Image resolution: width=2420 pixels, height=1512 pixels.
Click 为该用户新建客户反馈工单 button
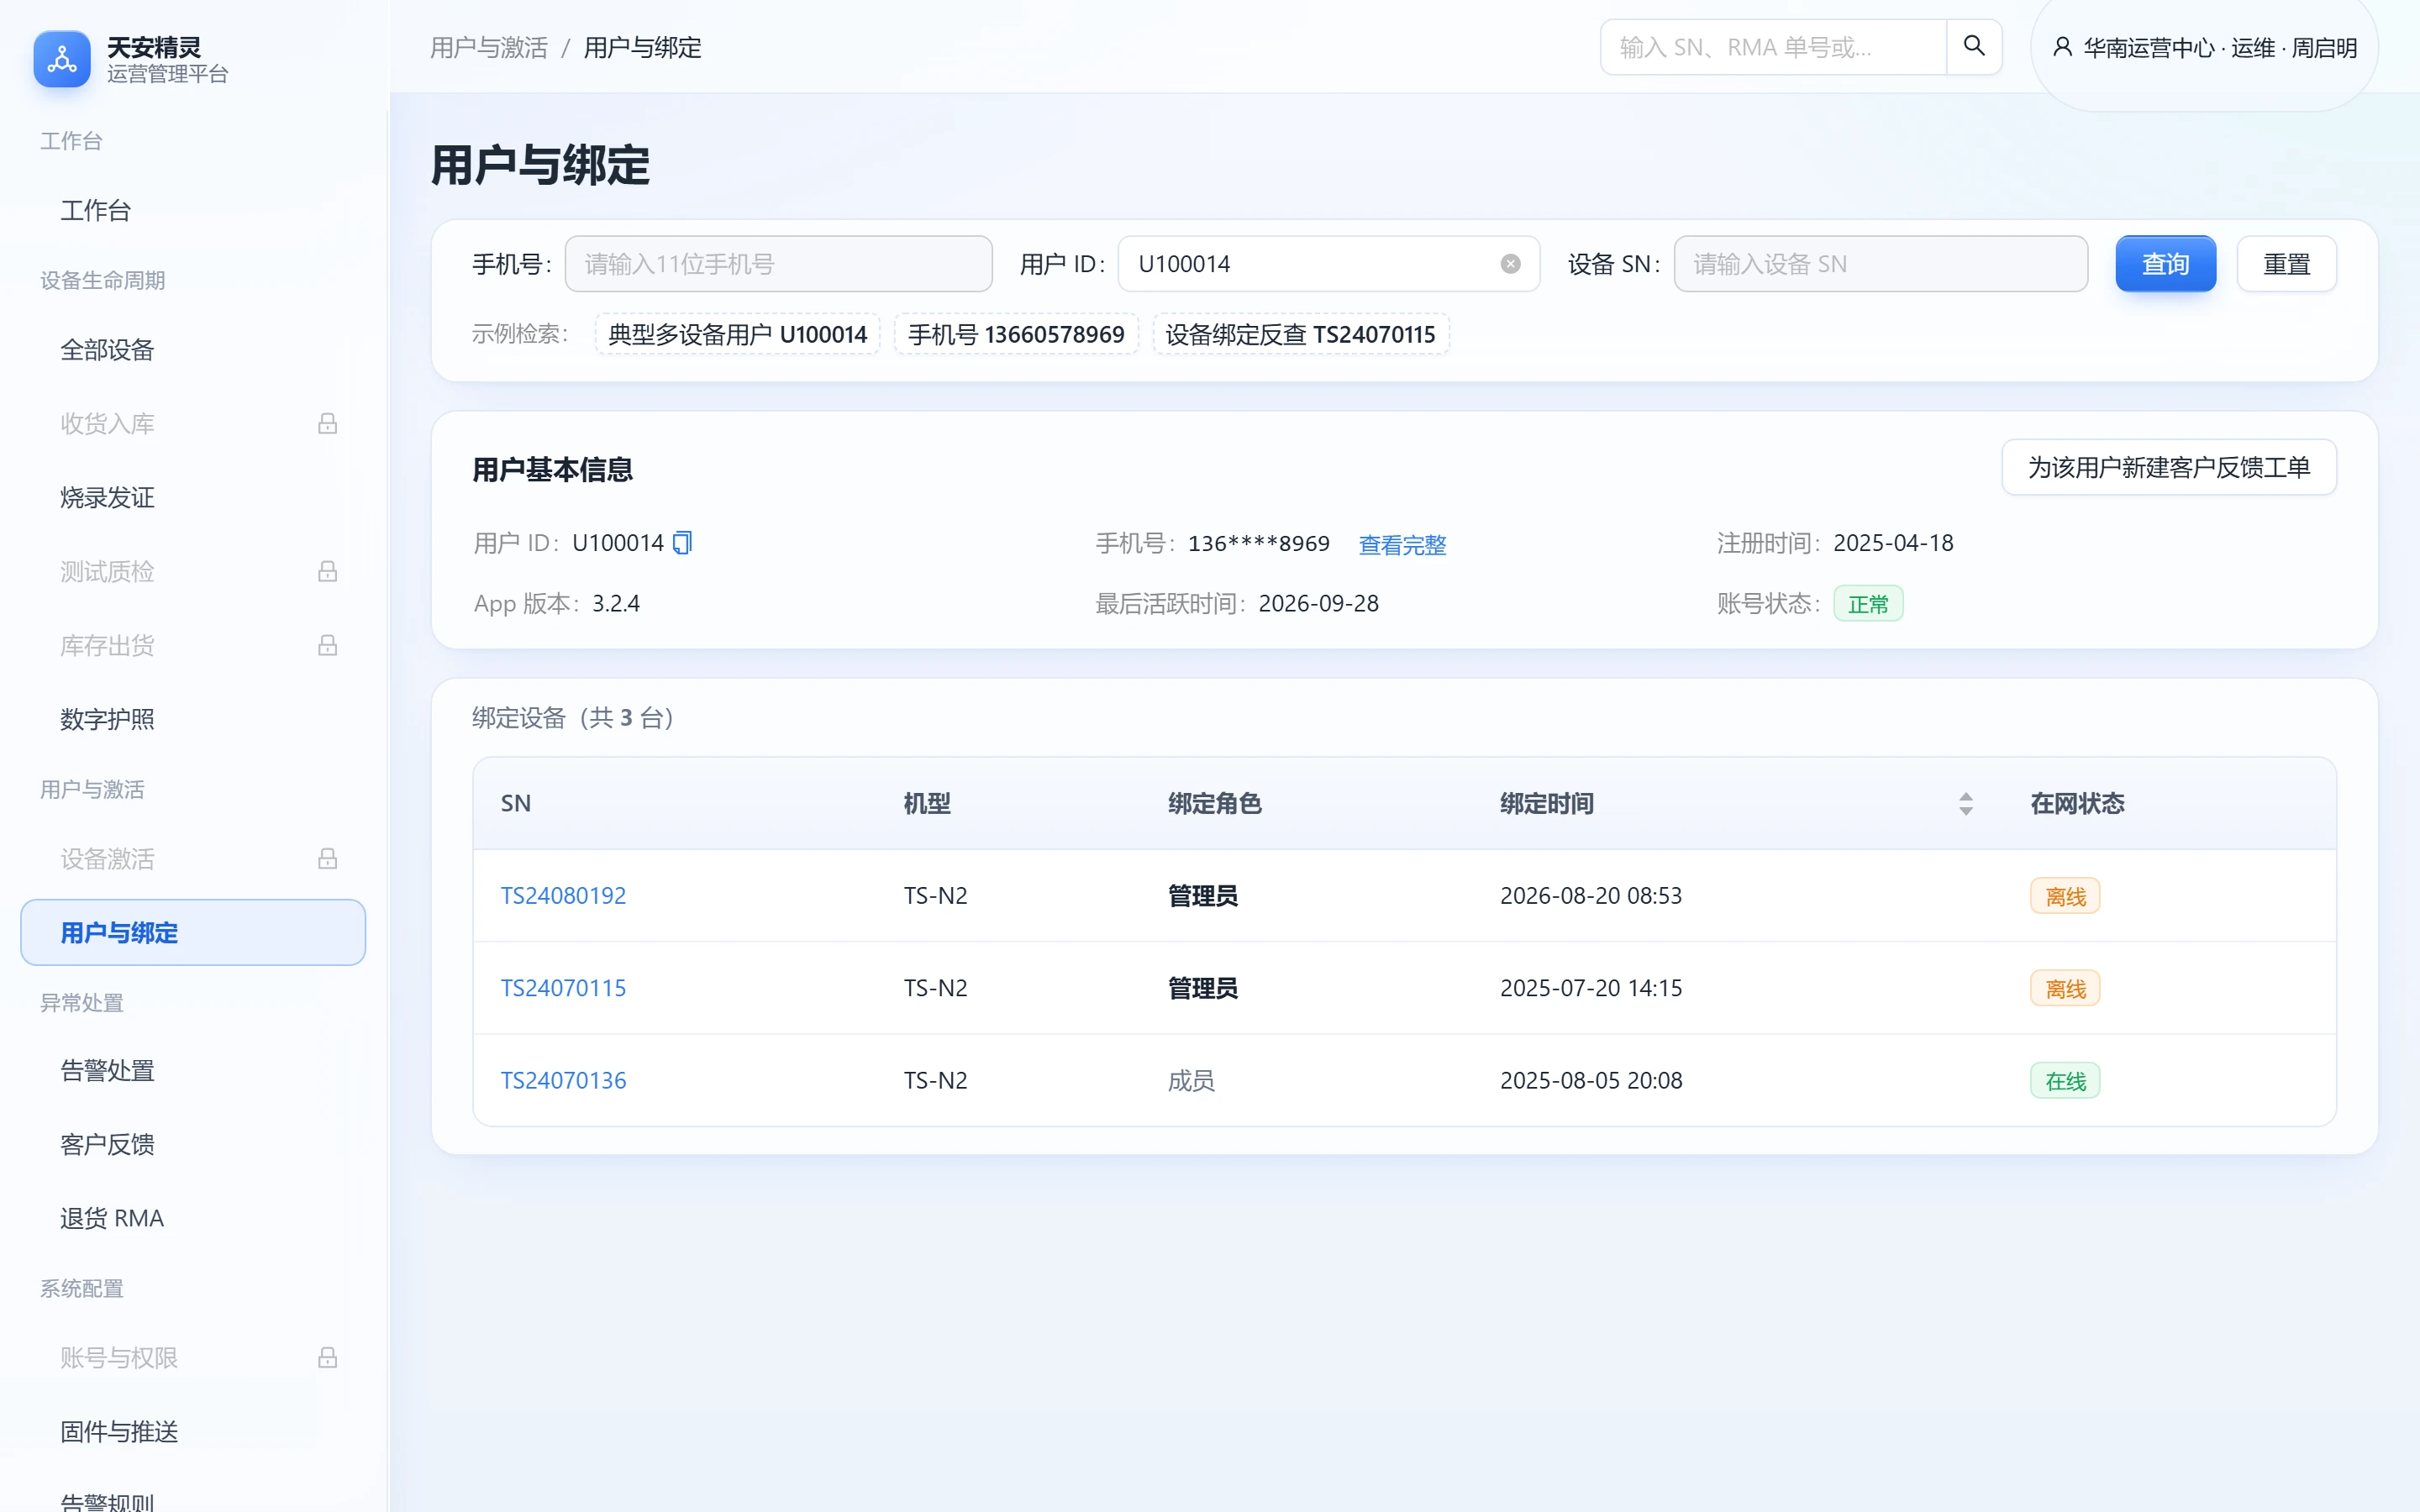coord(2168,467)
